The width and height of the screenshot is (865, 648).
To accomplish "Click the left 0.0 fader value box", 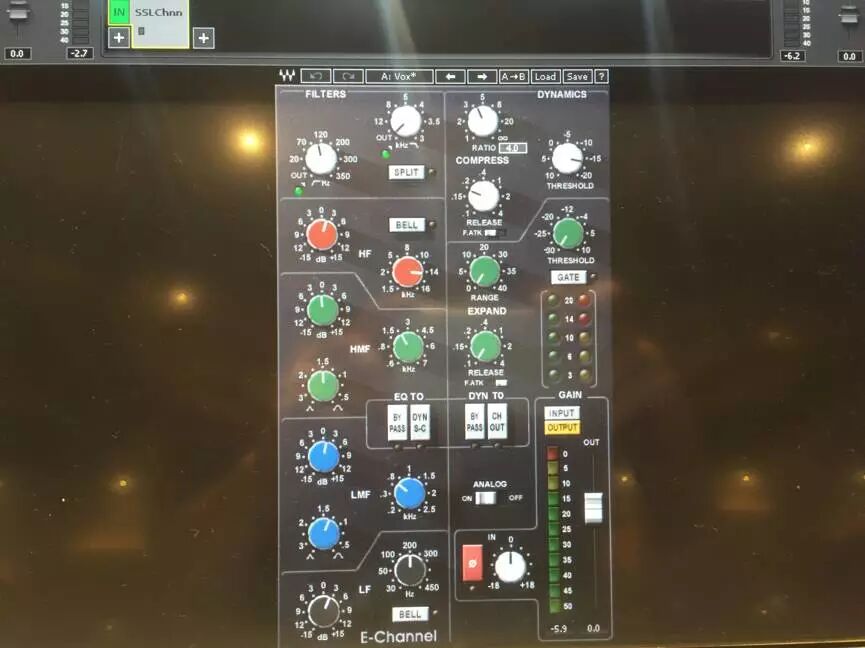I will (17, 53).
